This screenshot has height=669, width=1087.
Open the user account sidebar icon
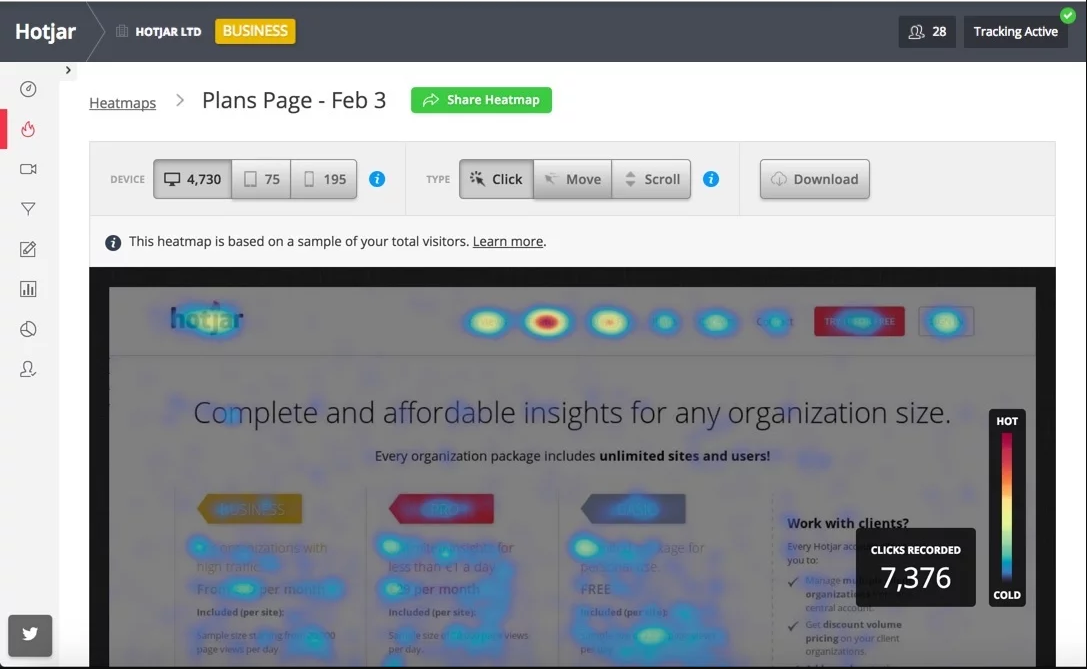pyautogui.click(x=28, y=369)
